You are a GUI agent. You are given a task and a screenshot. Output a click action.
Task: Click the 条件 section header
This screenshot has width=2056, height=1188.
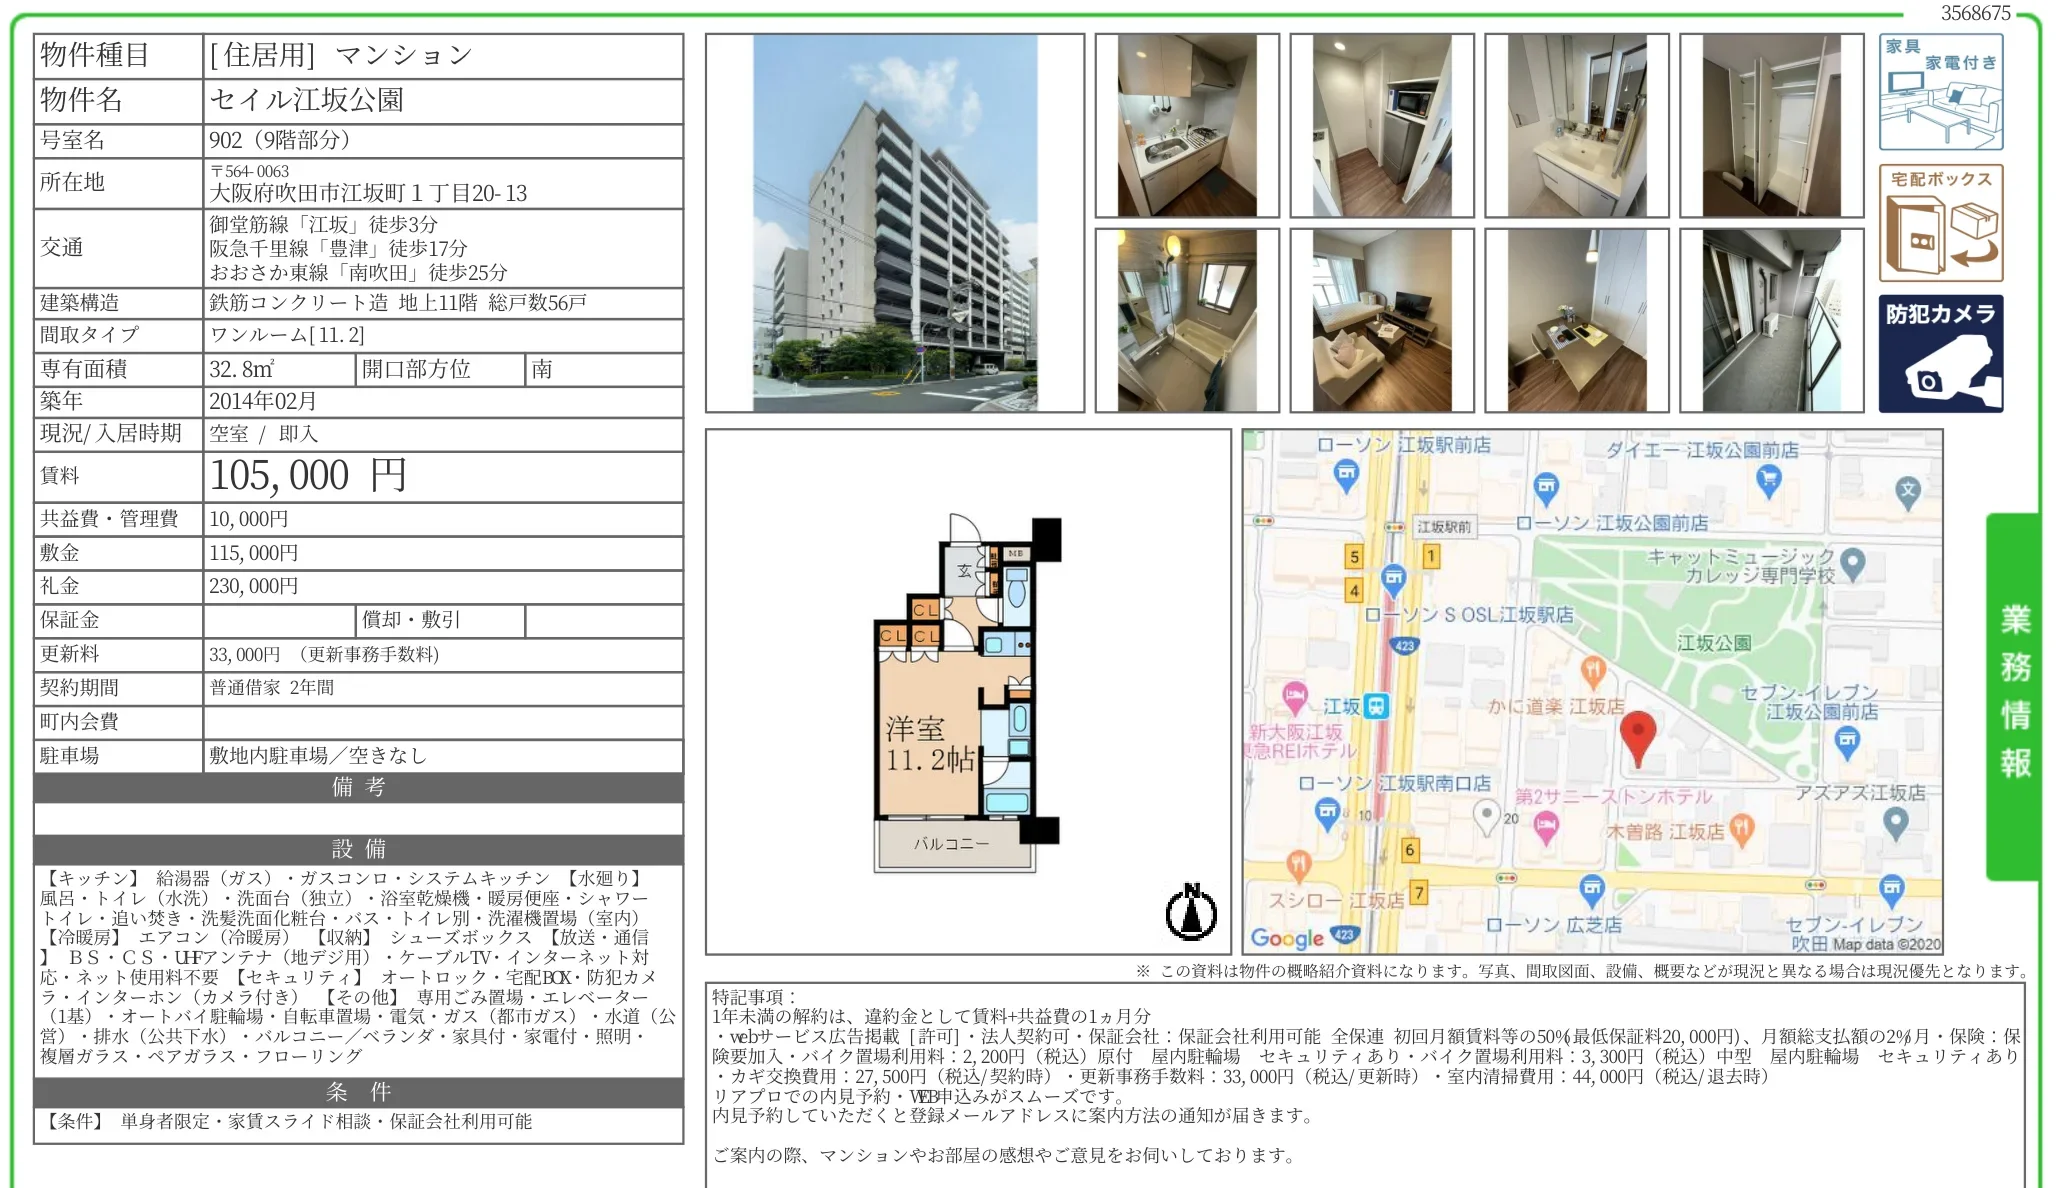359,1092
